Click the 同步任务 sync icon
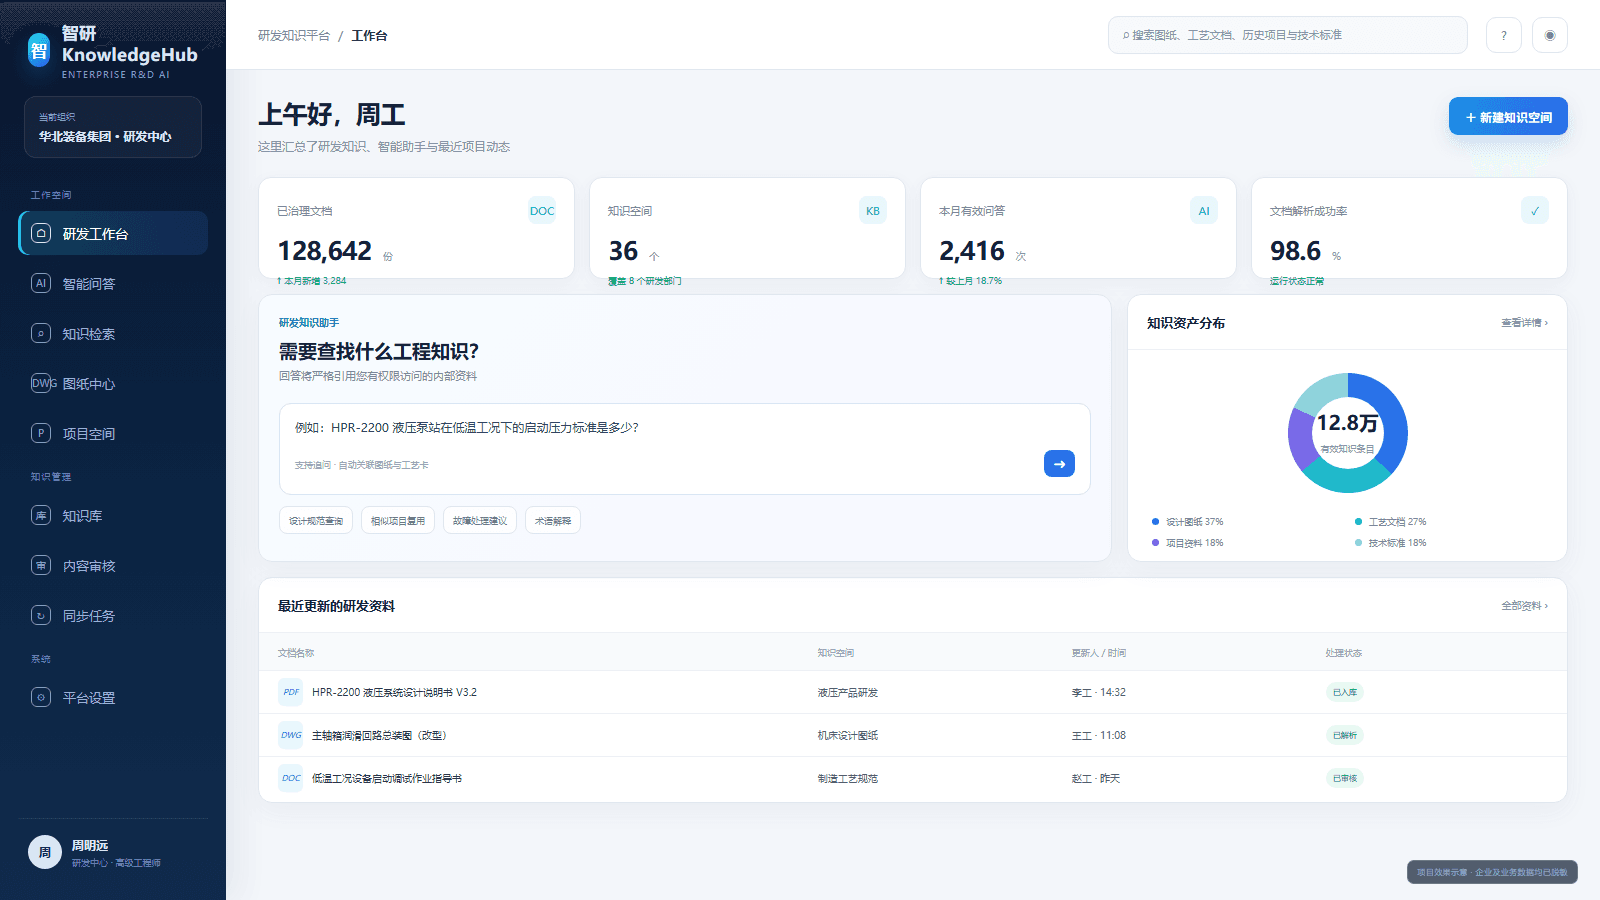The image size is (1600, 900). (41, 615)
